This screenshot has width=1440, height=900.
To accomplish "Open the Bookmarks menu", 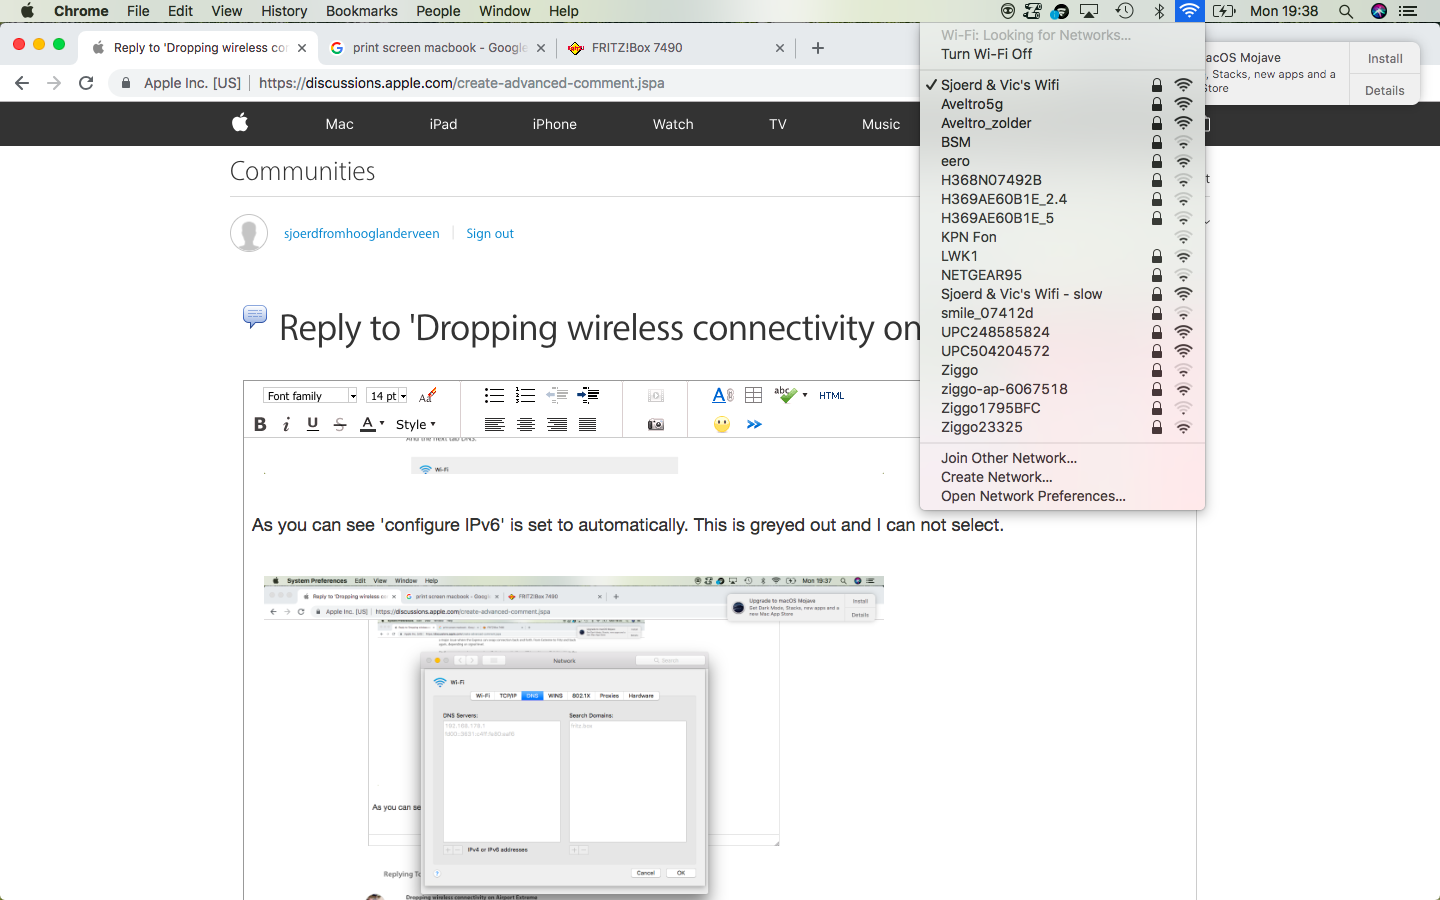I will (x=361, y=11).
